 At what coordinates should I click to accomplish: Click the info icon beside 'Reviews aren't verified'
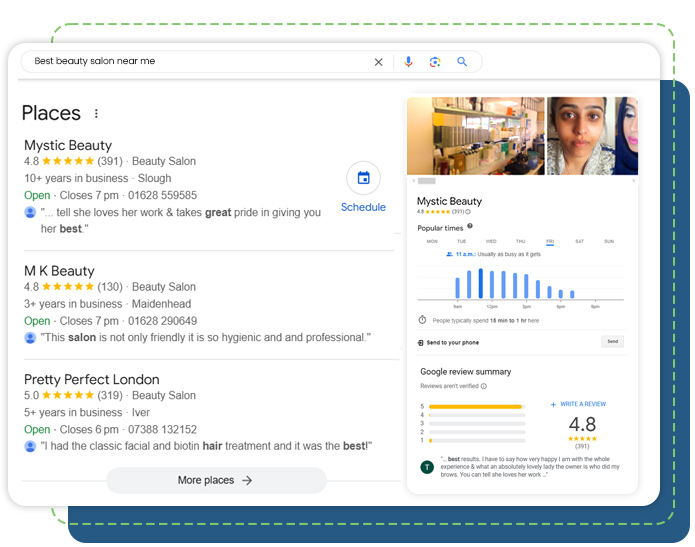[484, 386]
